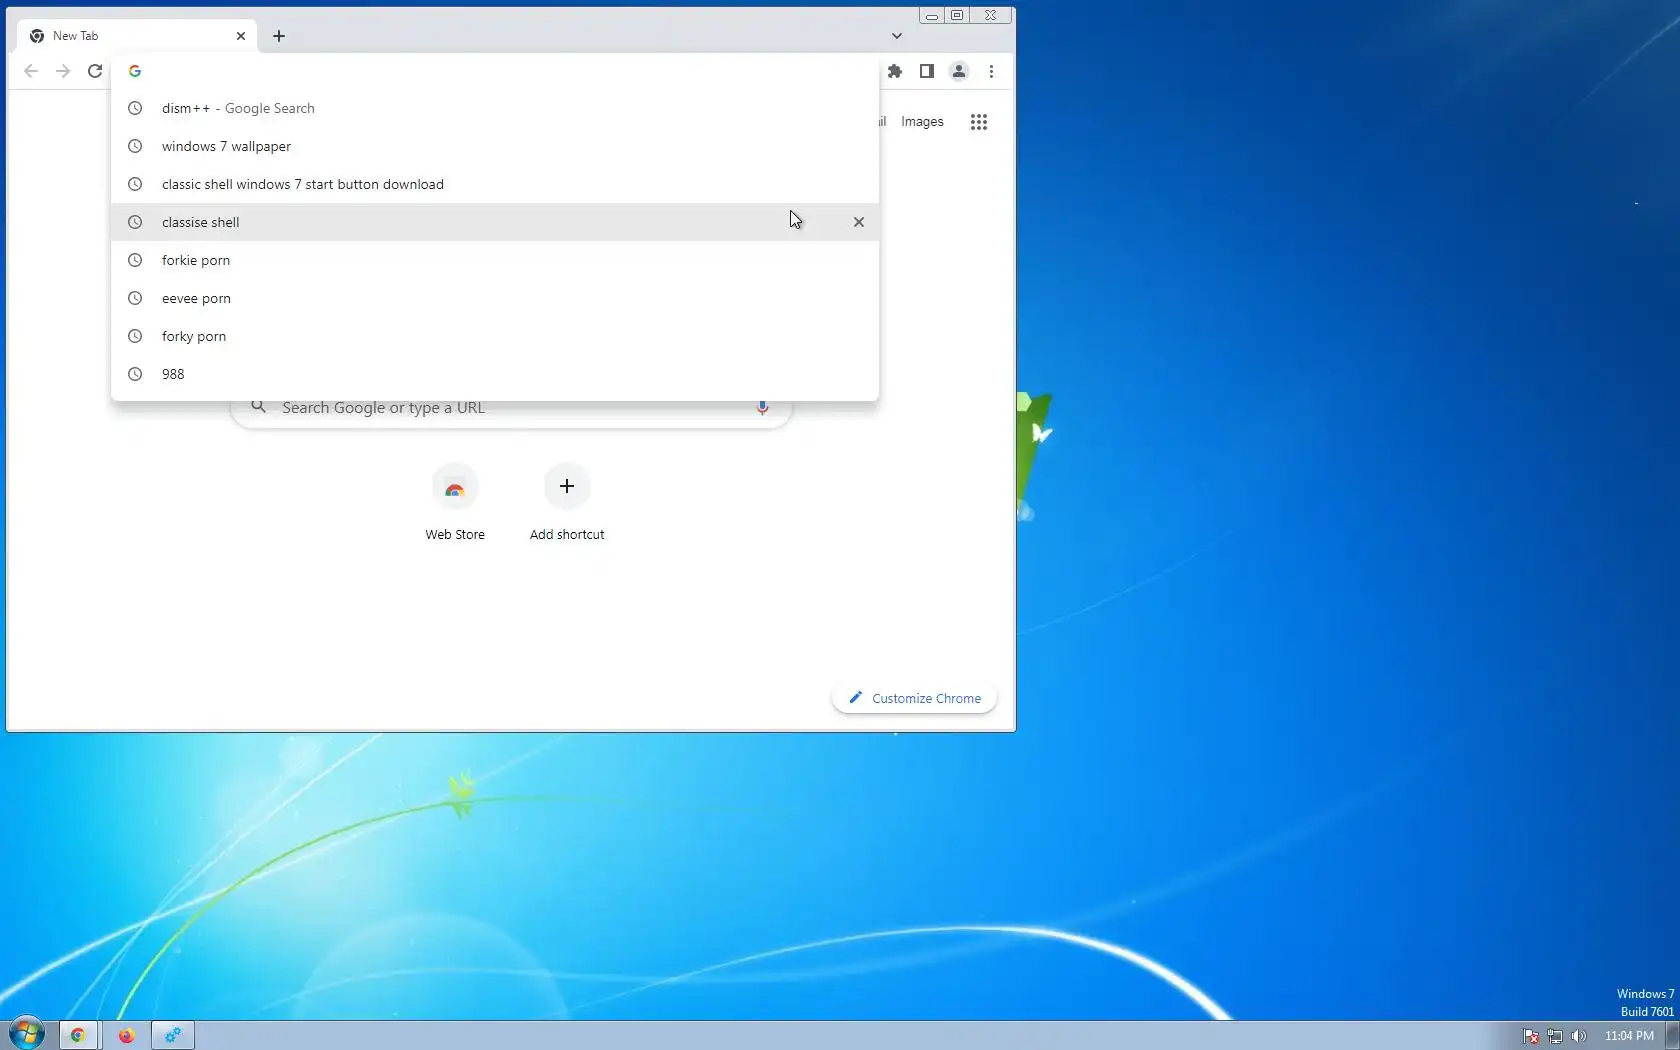Expand the tab search chevron
The height and width of the screenshot is (1050, 1680).
click(x=897, y=36)
